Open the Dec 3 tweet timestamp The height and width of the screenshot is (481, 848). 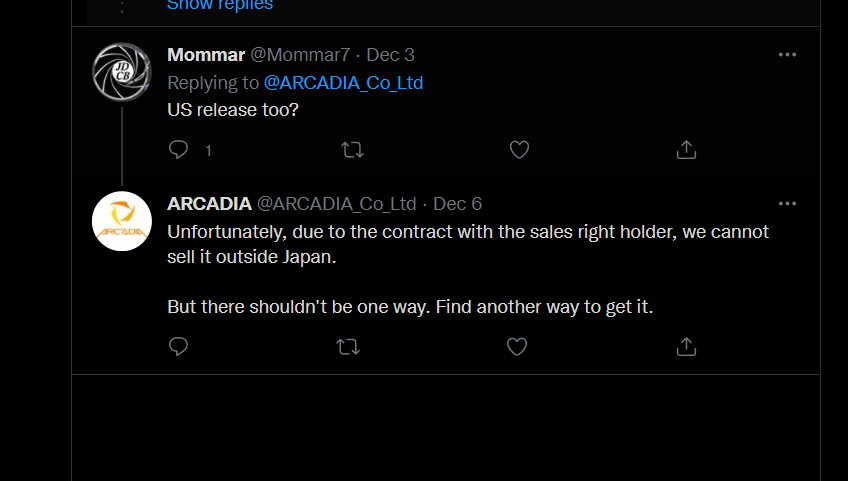(x=390, y=55)
